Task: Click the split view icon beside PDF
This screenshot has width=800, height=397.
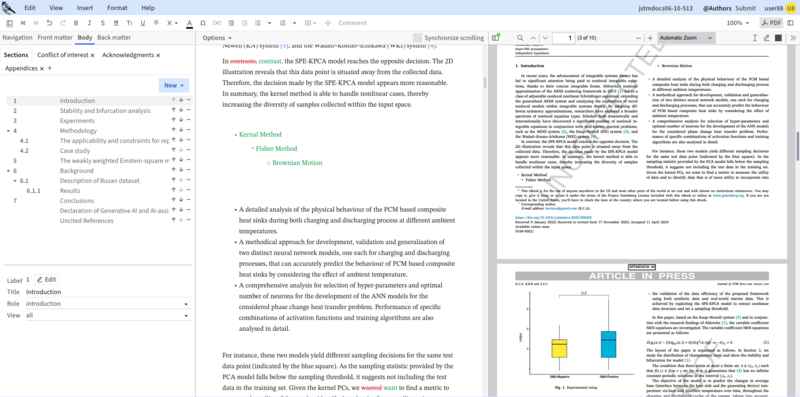Action: coord(791,23)
